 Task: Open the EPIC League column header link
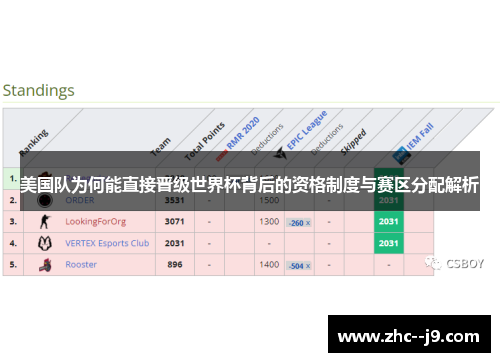click(307, 130)
